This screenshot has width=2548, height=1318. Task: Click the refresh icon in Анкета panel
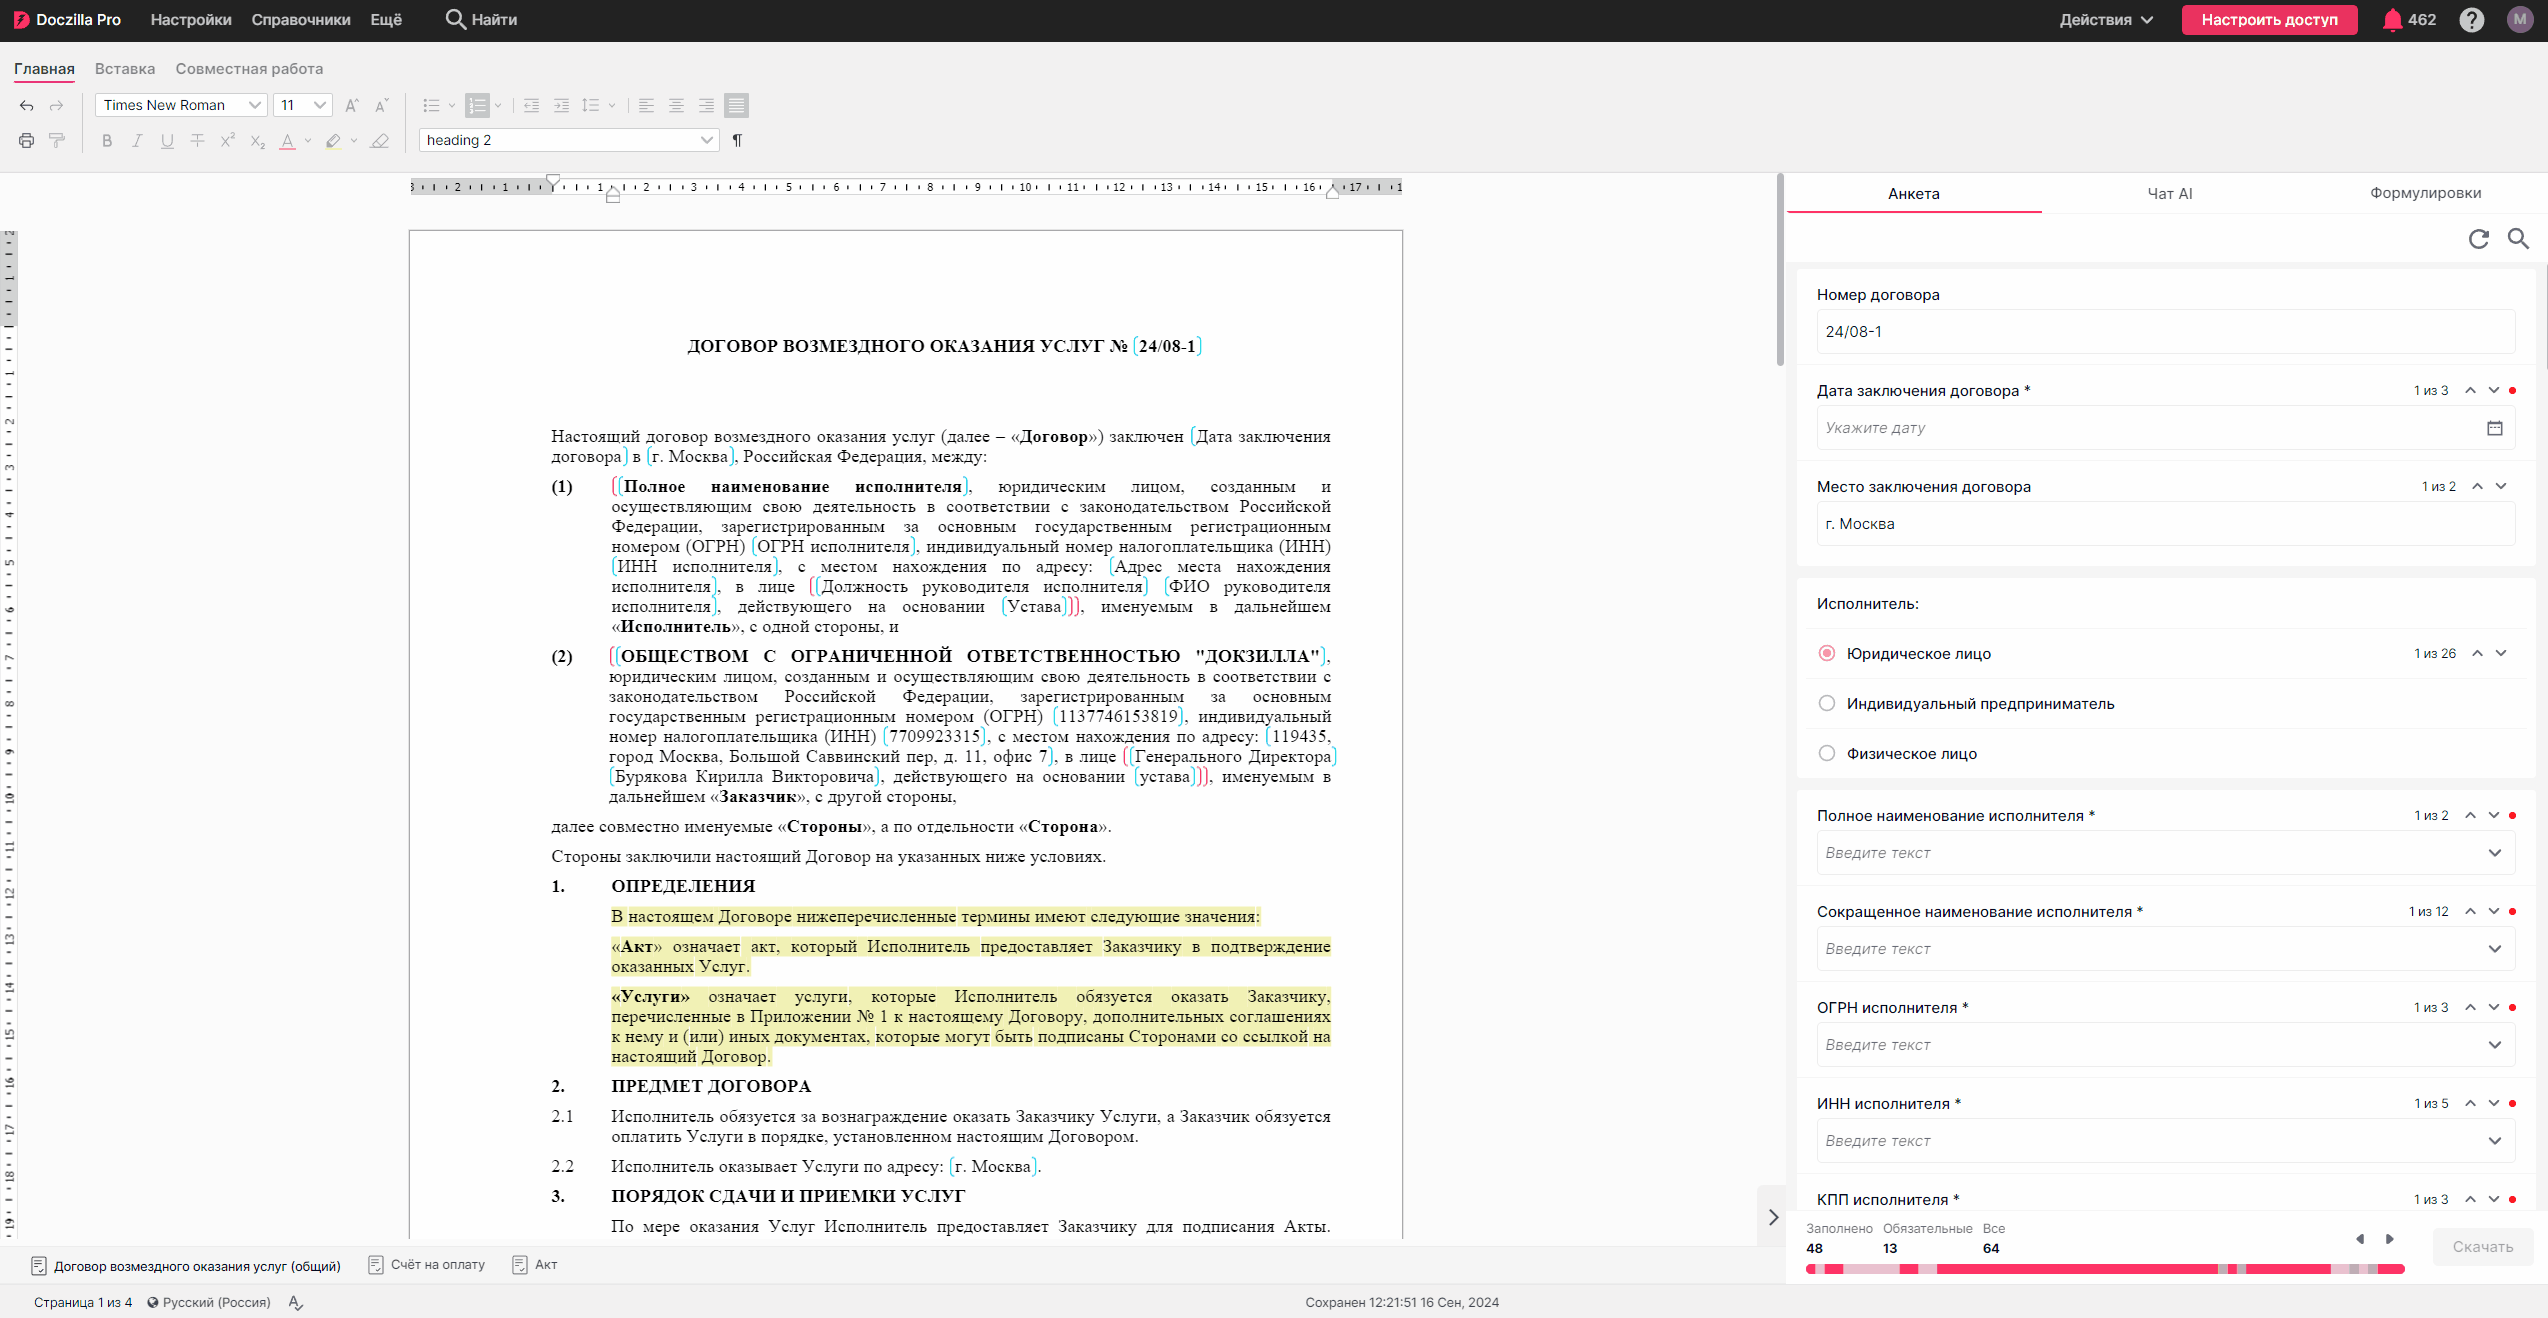[2478, 239]
